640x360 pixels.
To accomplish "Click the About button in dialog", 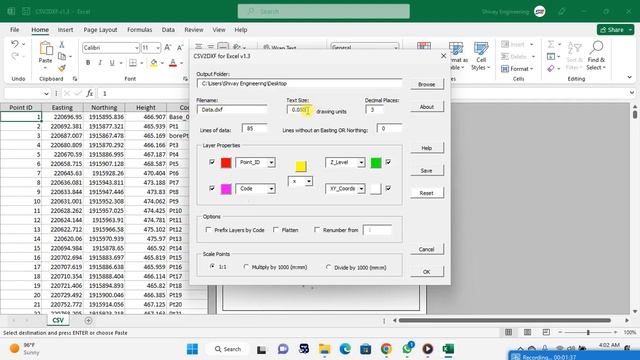I will [x=427, y=107].
